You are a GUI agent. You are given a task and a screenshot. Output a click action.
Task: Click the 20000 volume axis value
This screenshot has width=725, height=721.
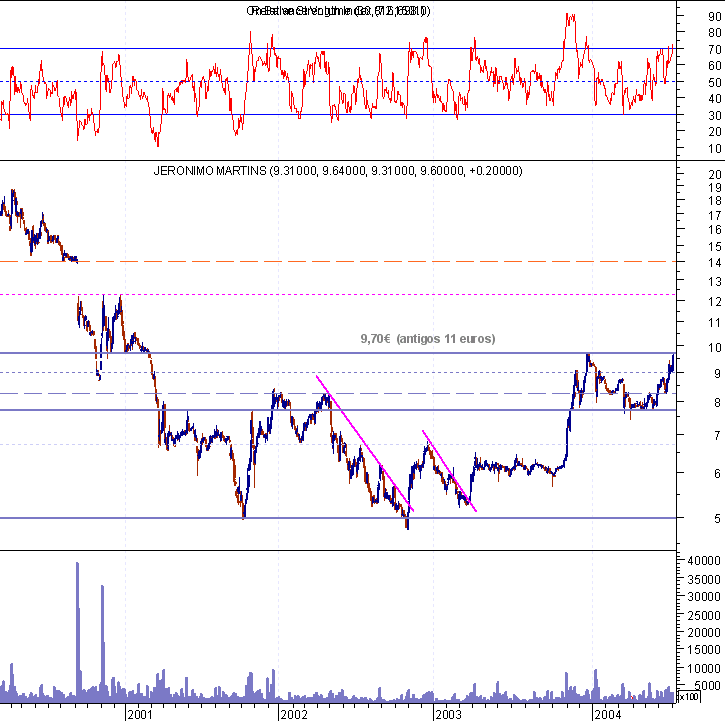point(704,632)
